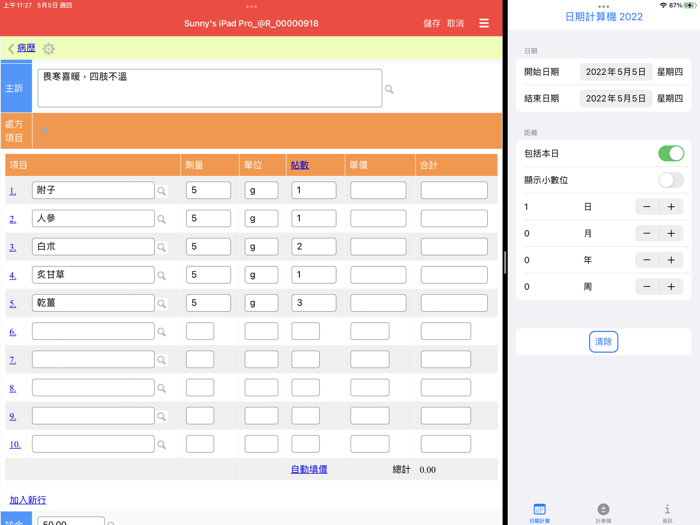Click the empty item name field in row 6
Viewport: 700px width, 525px height.
point(93,331)
